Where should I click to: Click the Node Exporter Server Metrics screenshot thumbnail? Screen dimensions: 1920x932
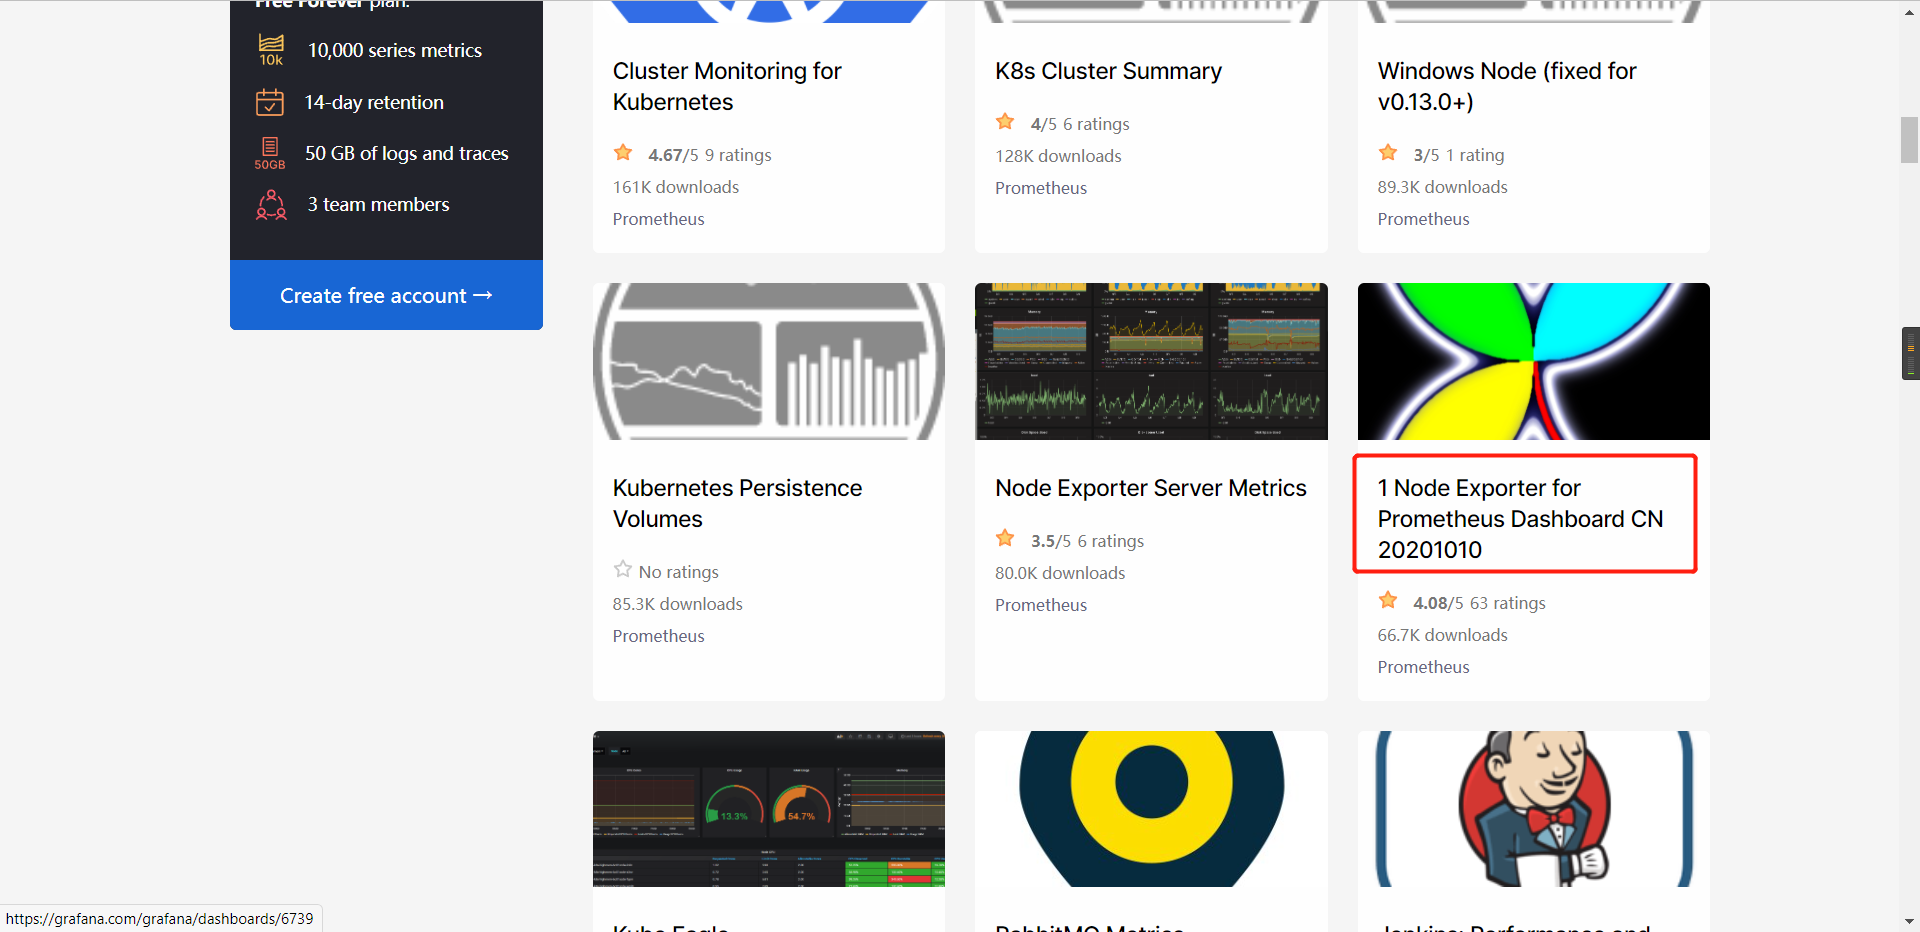point(1151,361)
